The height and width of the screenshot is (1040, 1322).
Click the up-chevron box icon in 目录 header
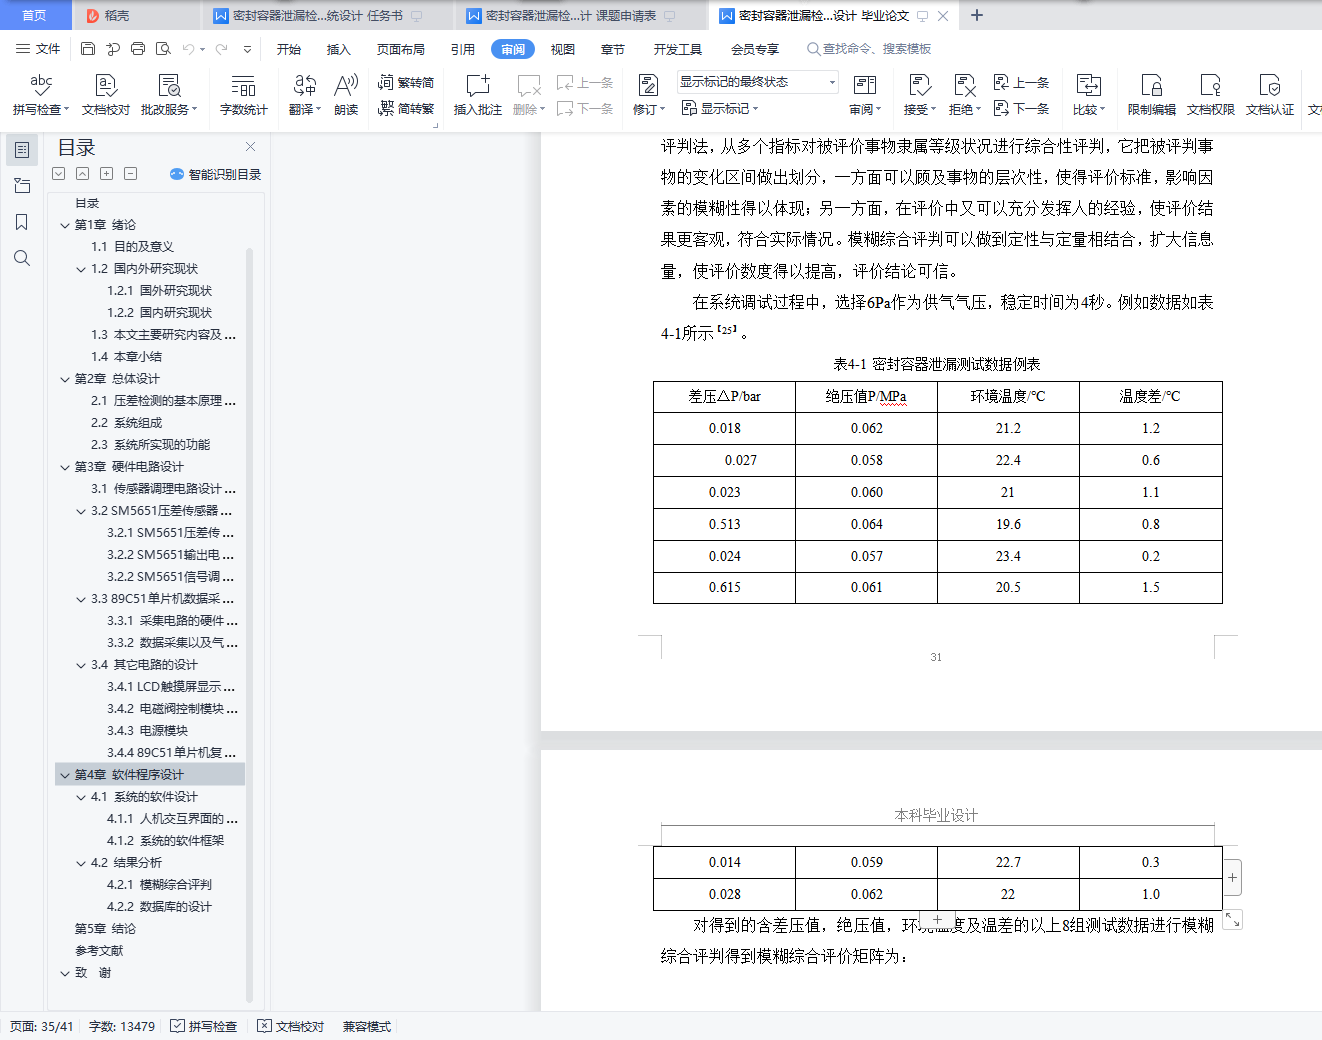(x=82, y=174)
